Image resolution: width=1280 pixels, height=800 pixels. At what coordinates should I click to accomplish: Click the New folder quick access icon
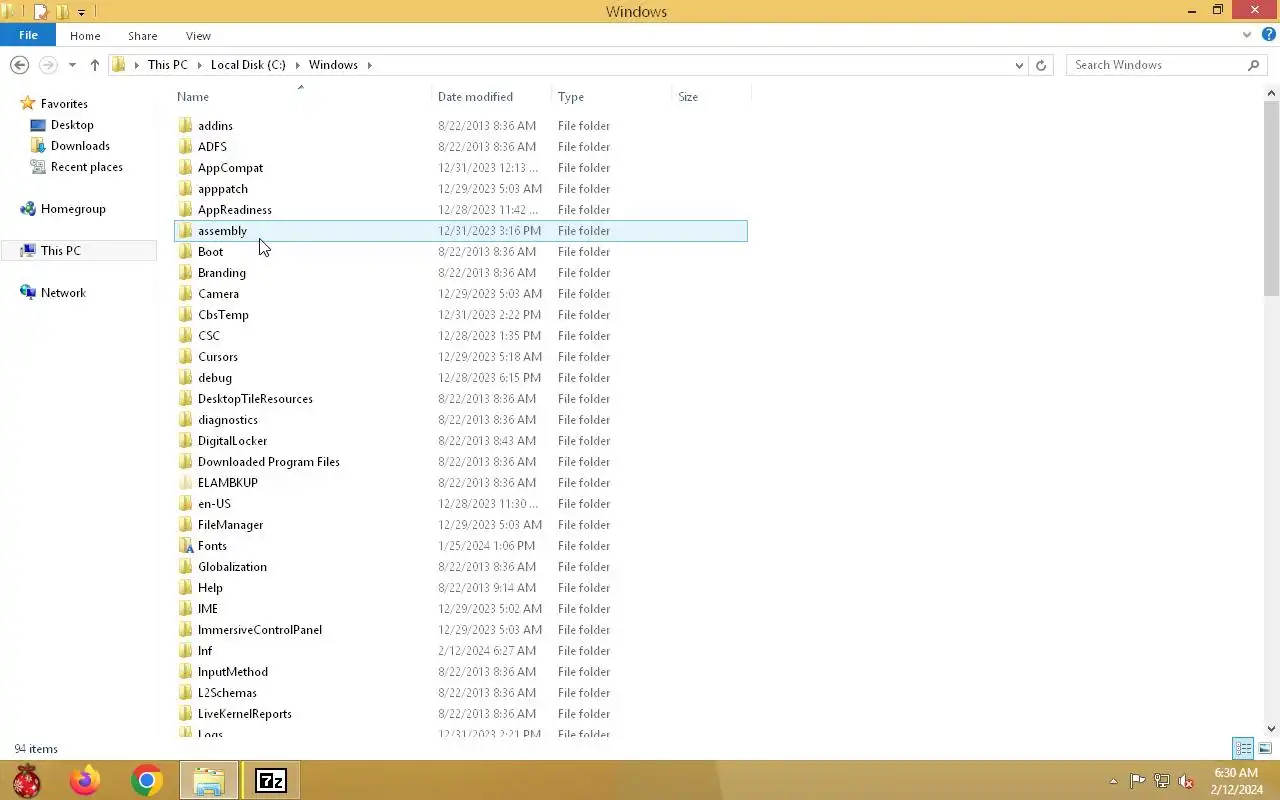tap(62, 12)
